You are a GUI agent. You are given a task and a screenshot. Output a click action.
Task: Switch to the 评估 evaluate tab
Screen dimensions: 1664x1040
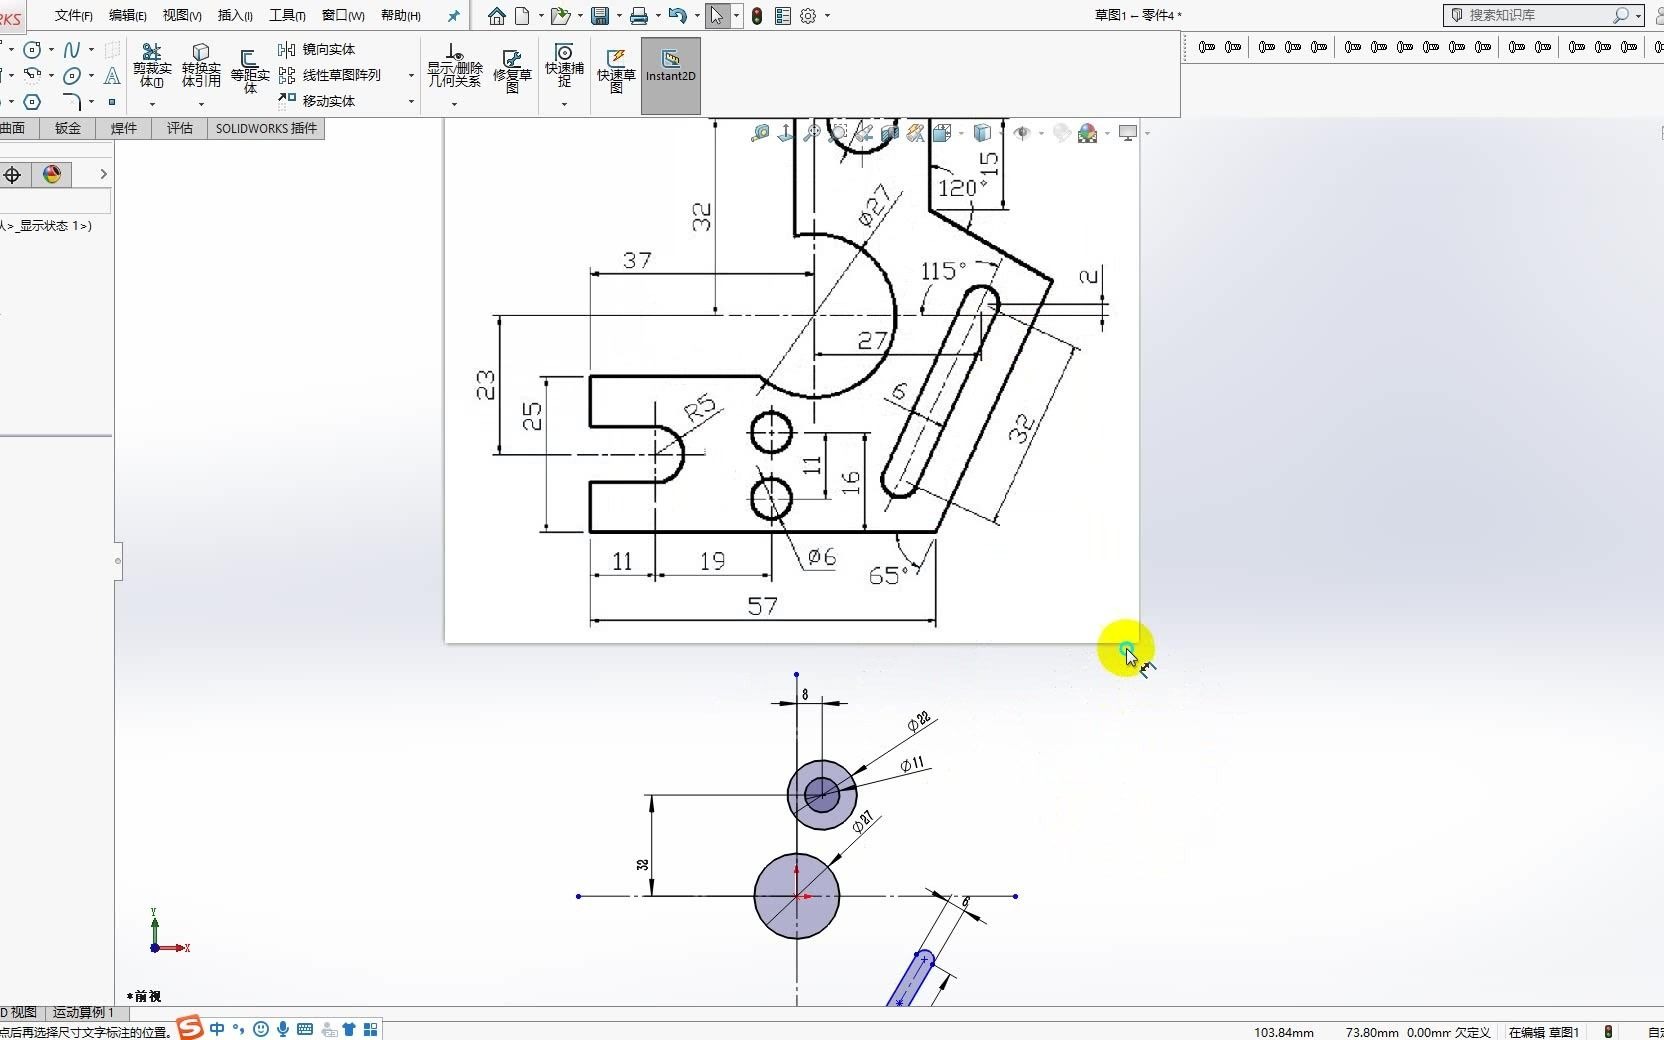pos(179,128)
